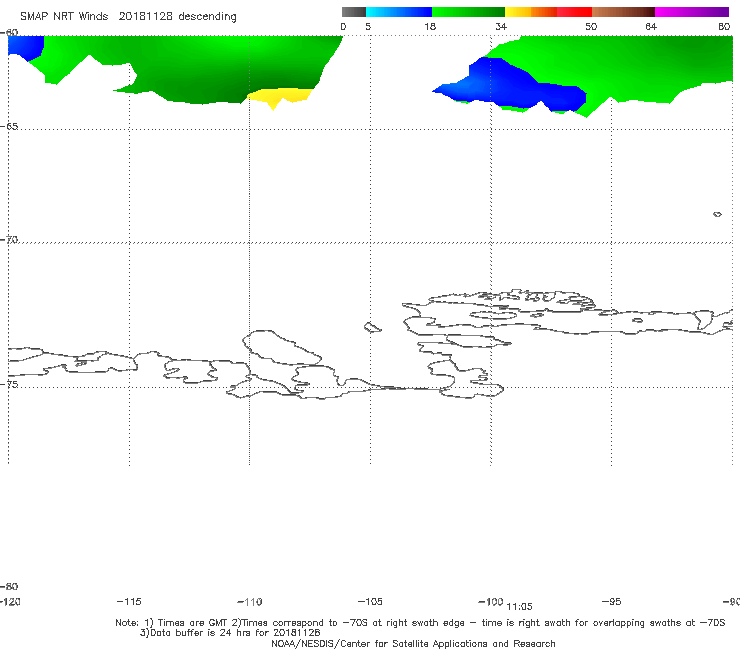Click the note line starting 'Note: 1) Times are GMT'
The image size is (740, 650).
click(420, 623)
